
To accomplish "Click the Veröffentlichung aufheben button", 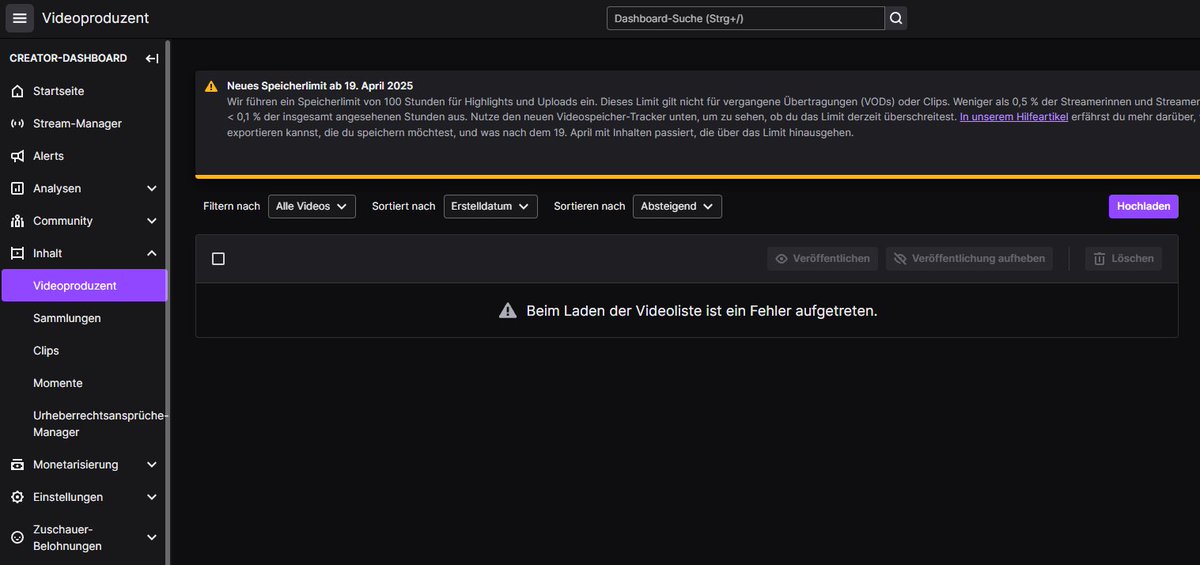I will [969, 259].
